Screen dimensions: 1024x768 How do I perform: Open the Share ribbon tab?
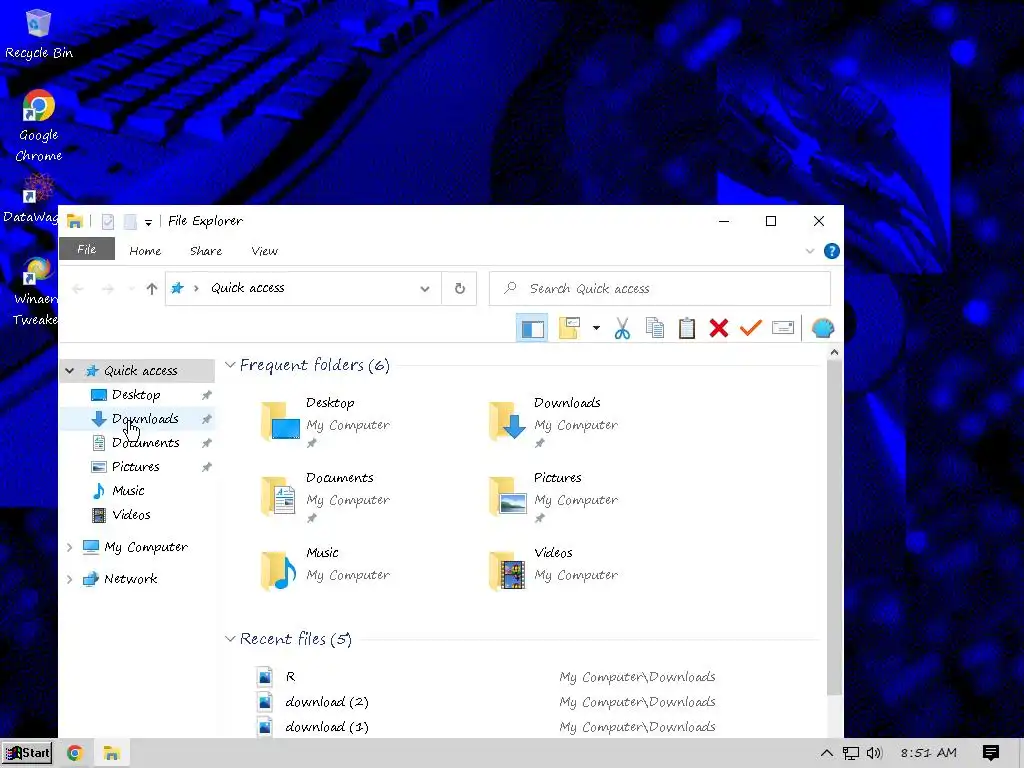tap(206, 251)
